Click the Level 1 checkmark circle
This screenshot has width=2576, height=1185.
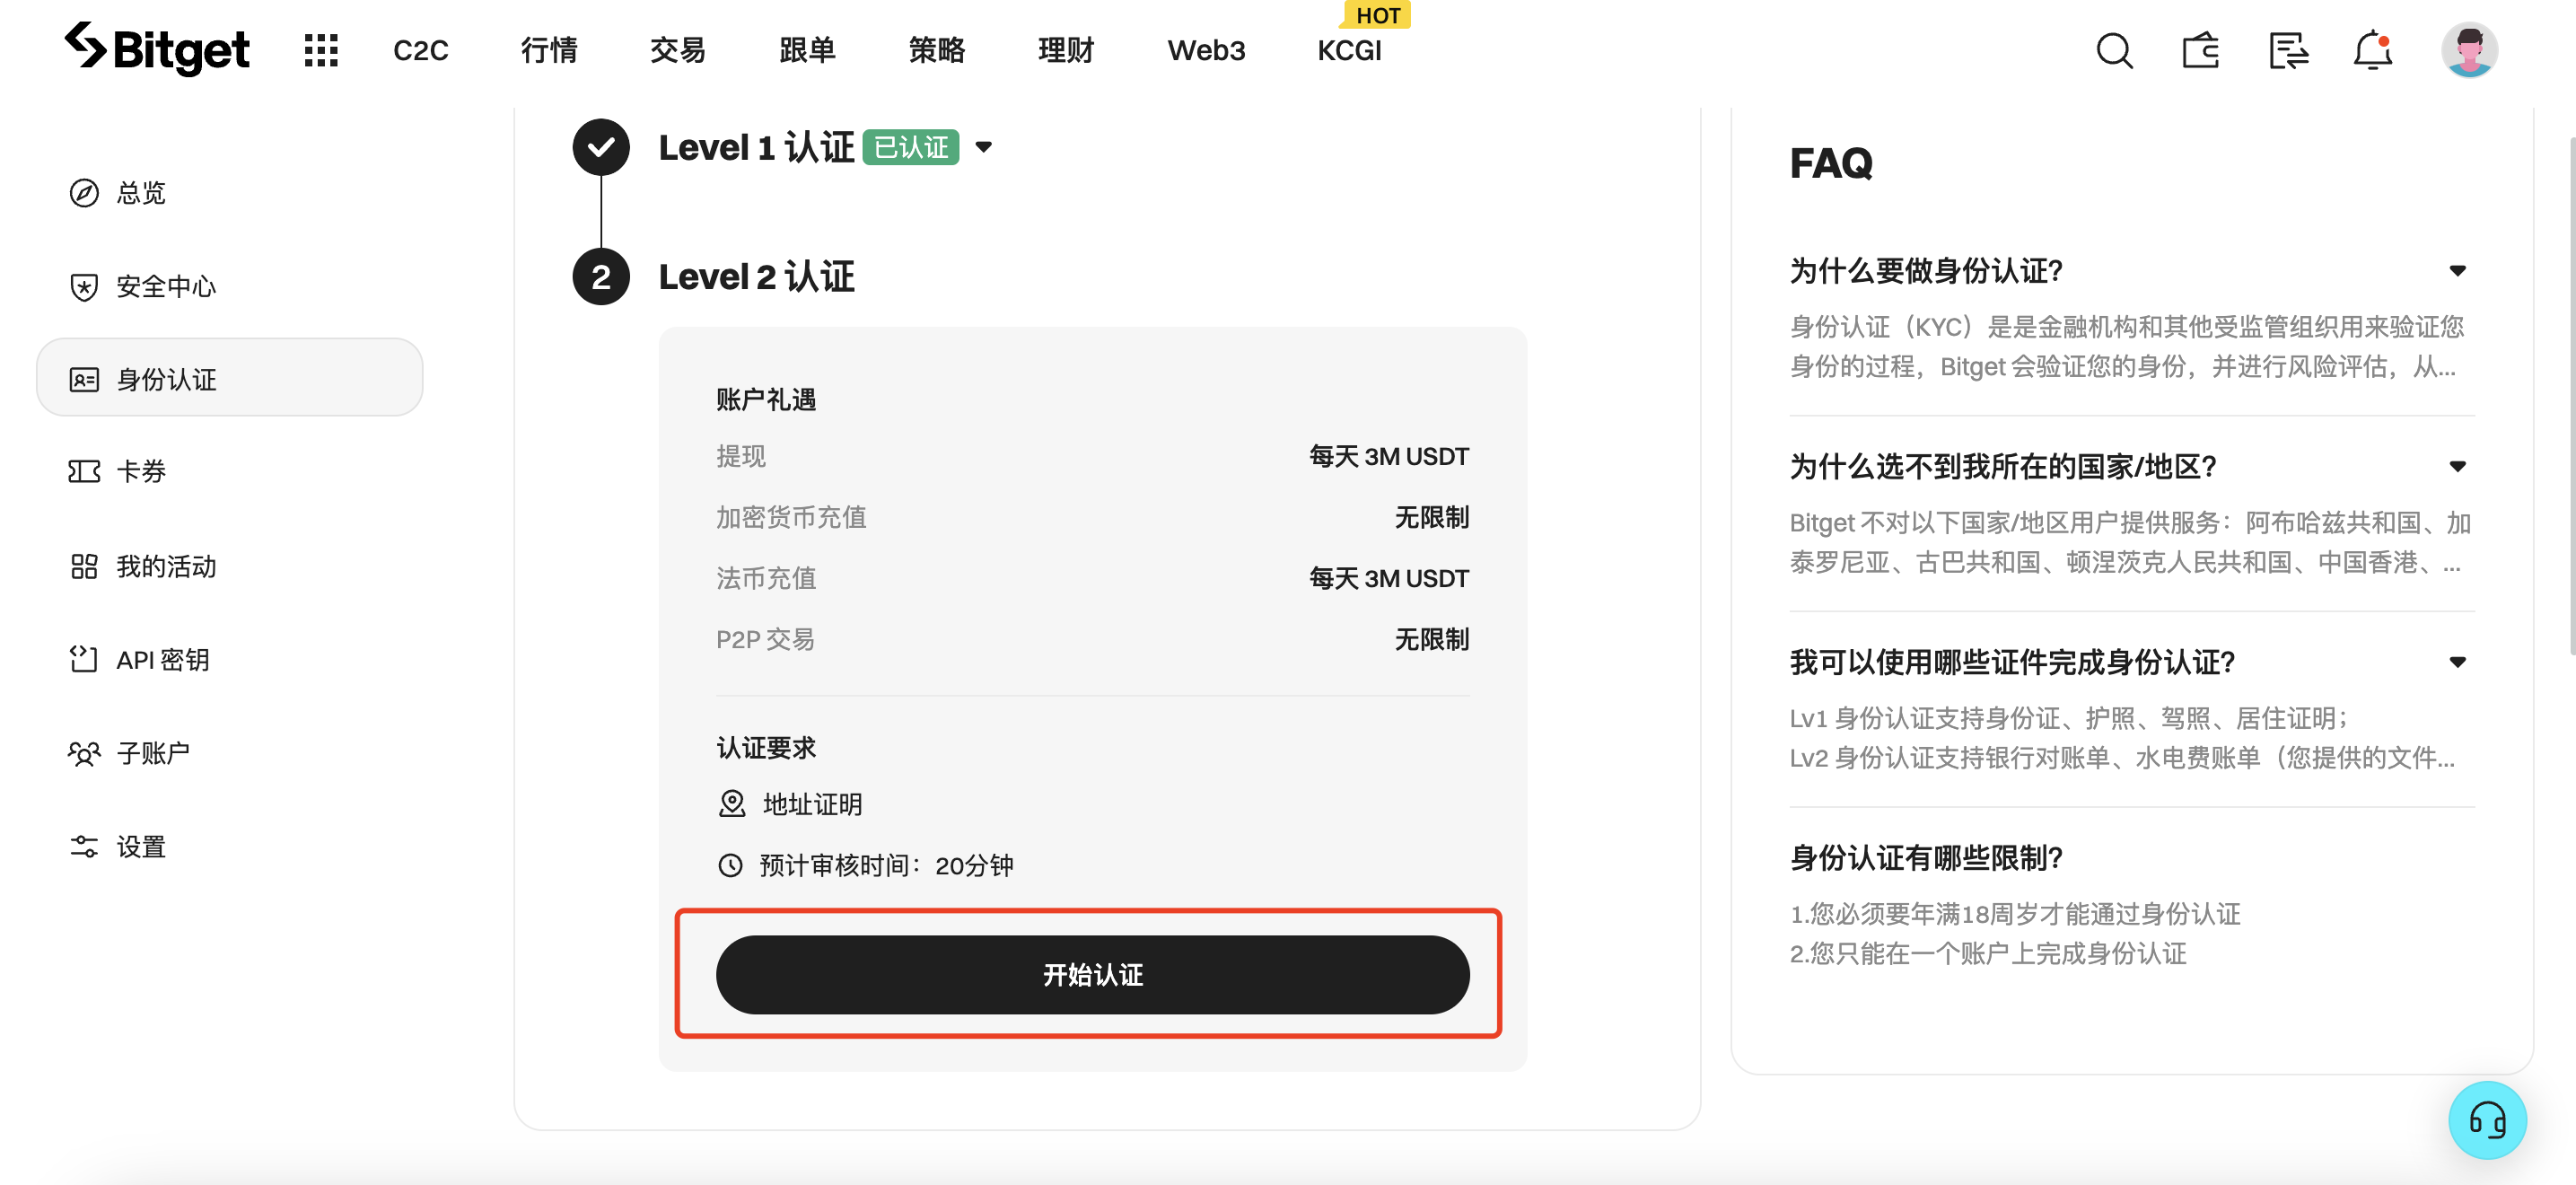(x=601, y=147)
